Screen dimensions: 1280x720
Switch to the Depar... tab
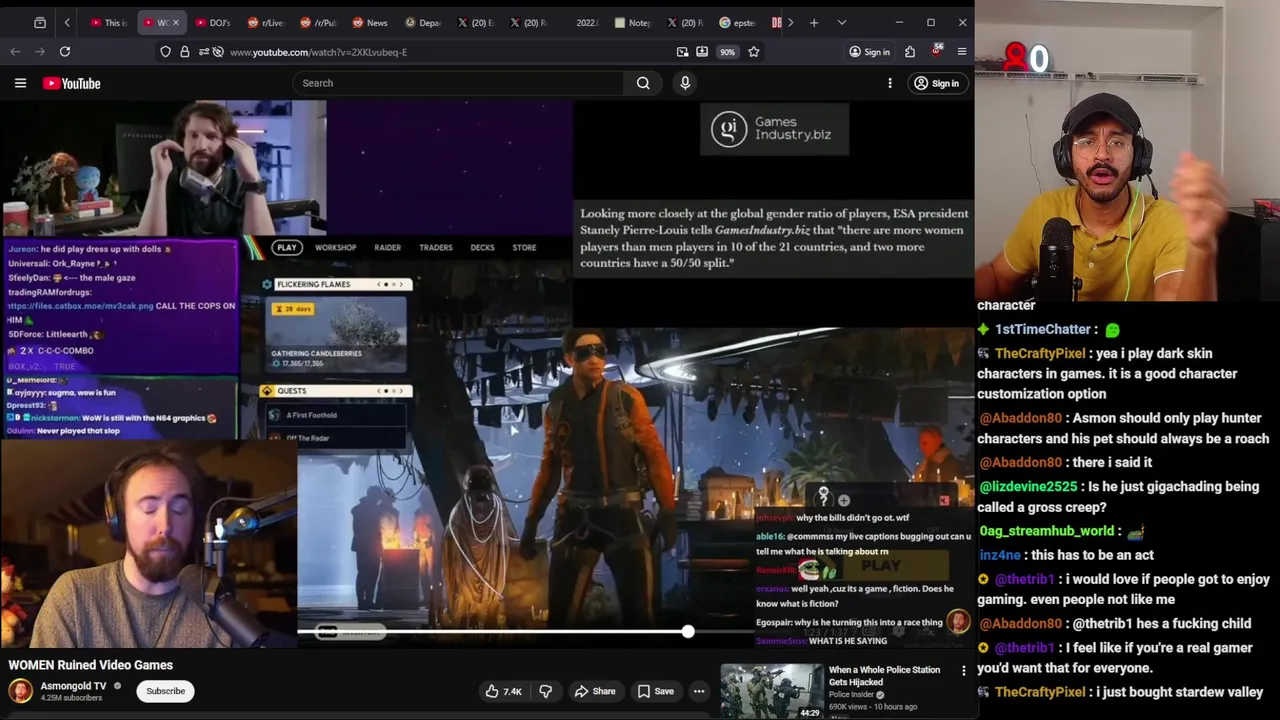tap(423, 22)
